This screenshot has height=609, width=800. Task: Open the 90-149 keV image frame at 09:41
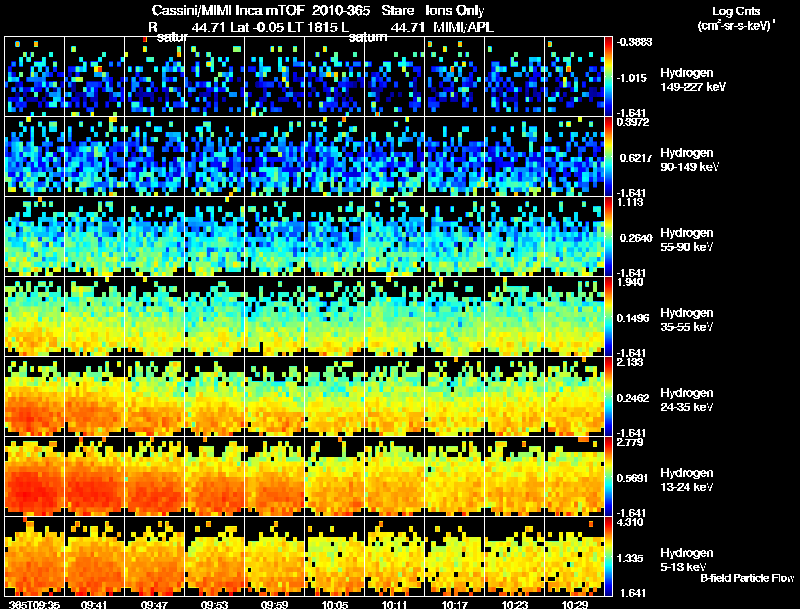click(x=94, y=156)
